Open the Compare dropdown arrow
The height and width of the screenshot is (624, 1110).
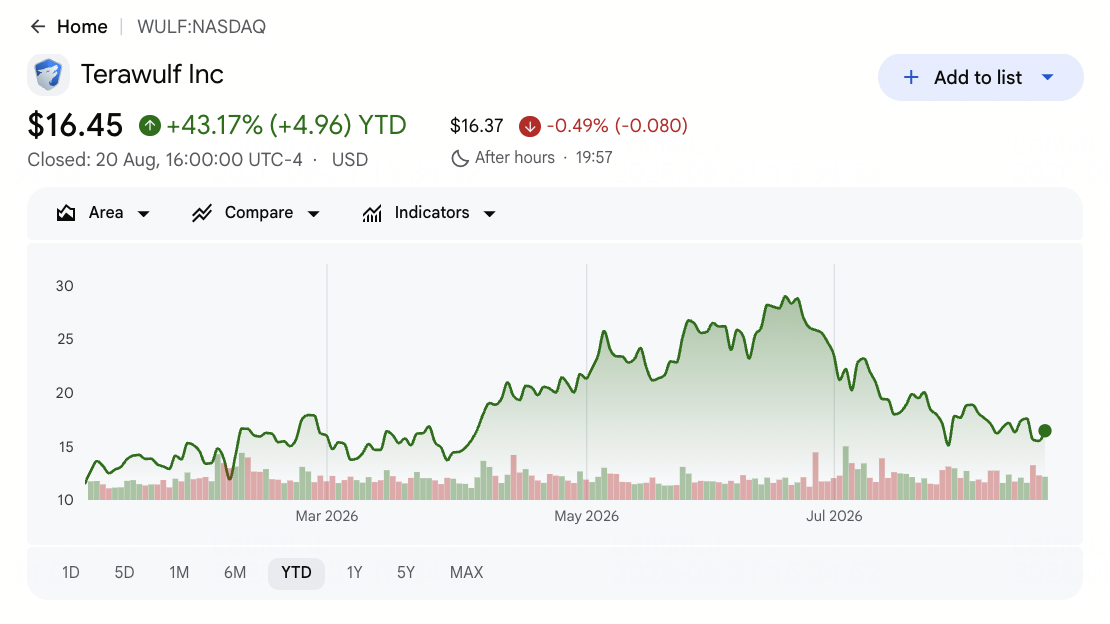click(x=314, y=214)
